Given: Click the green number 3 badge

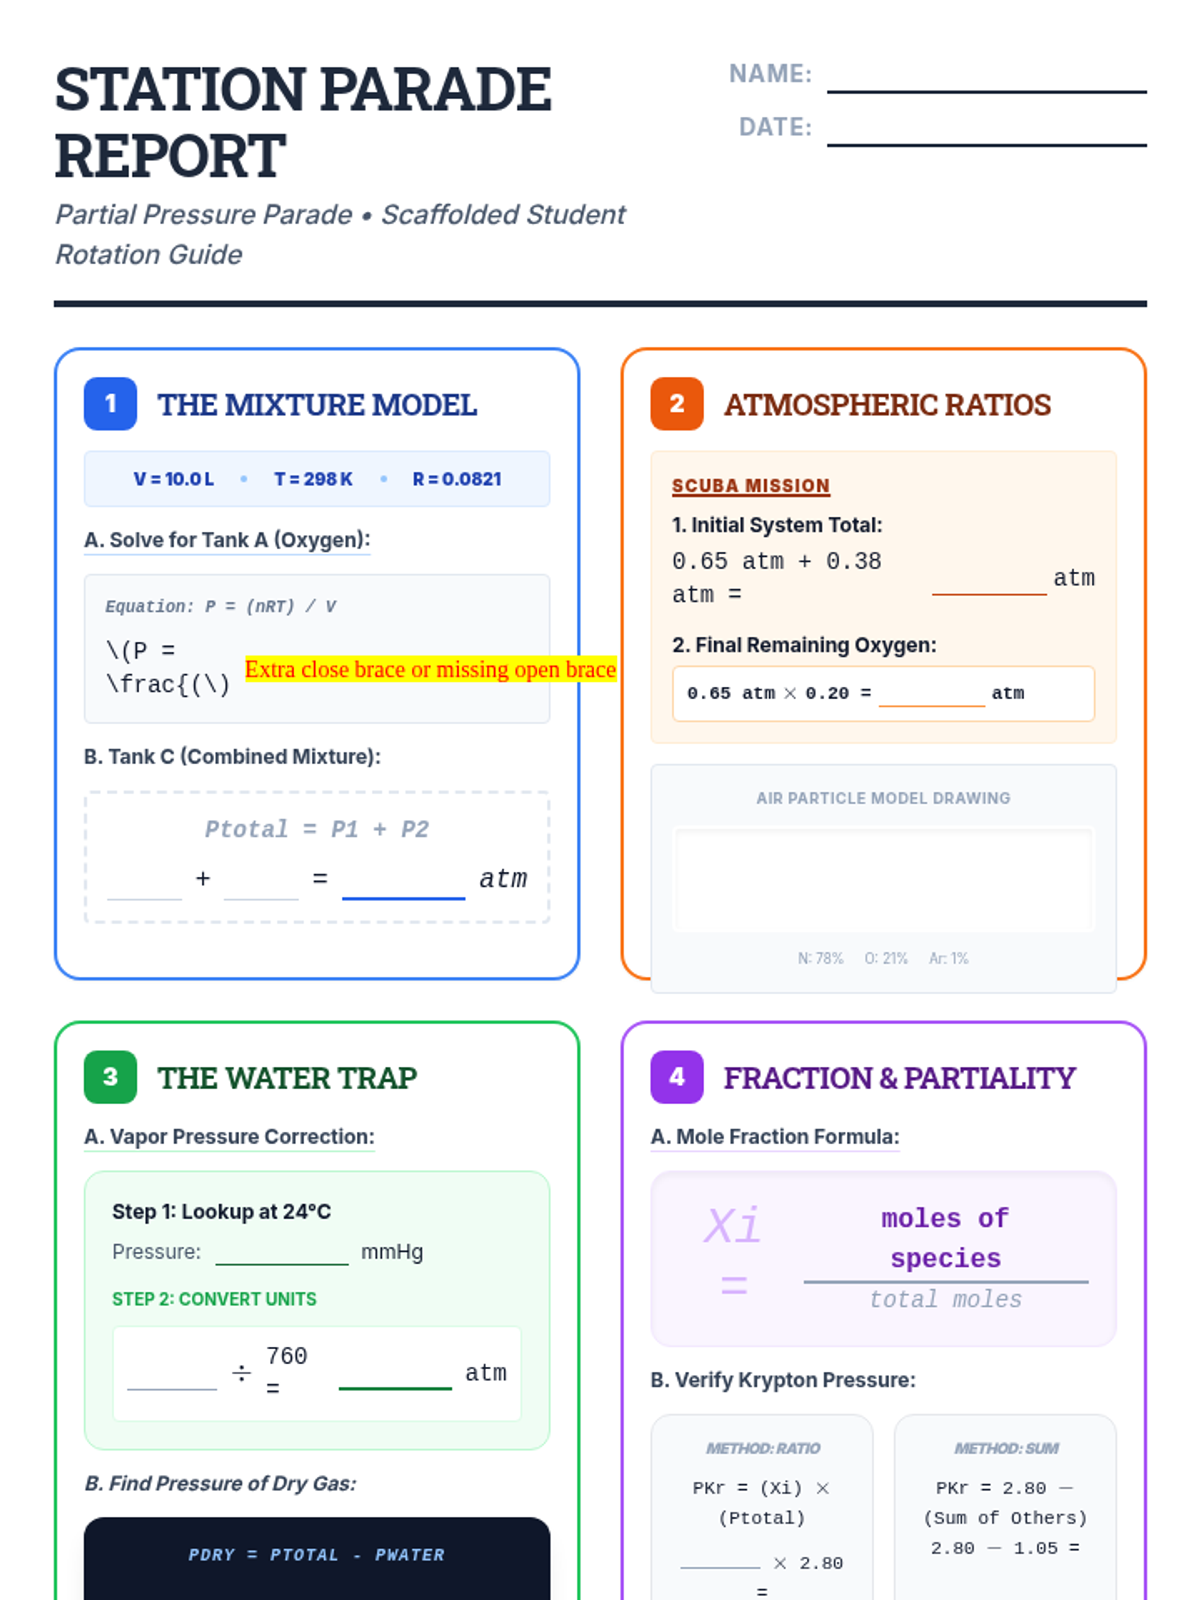Looking at the screenshot, I should click(x=110, y=1077).
